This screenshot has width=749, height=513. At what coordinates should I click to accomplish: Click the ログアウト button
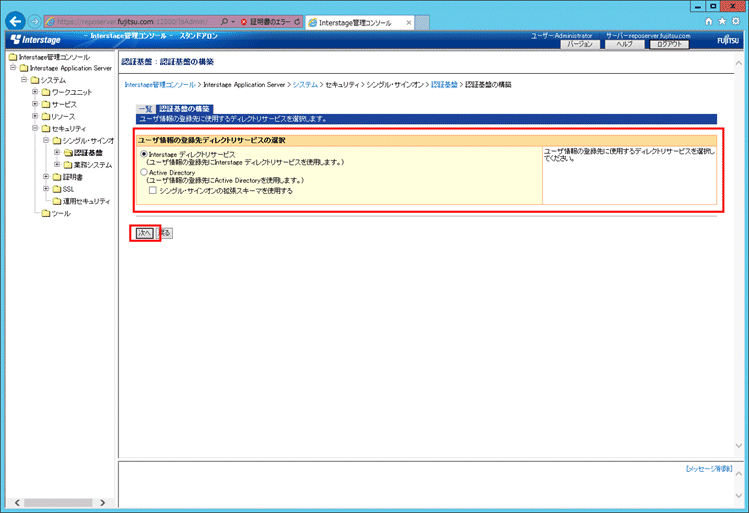669,44
